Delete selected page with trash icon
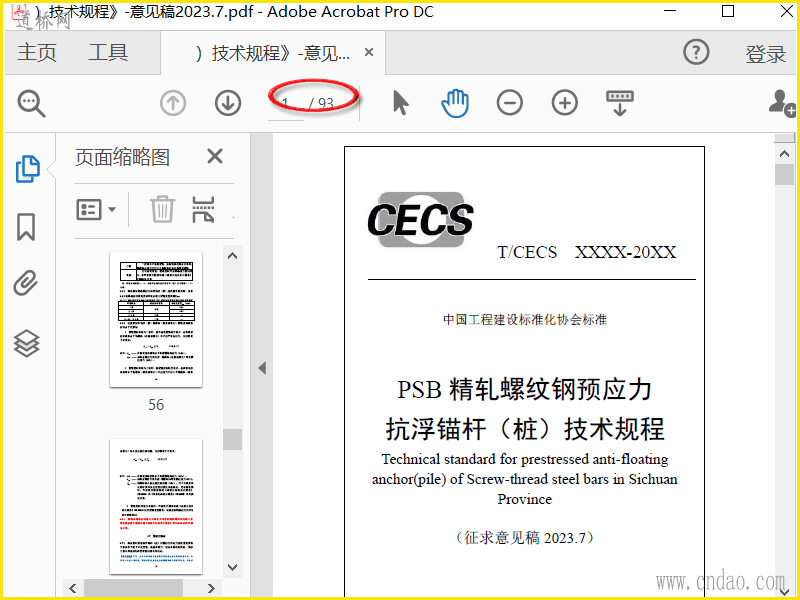 pos(162,209)
